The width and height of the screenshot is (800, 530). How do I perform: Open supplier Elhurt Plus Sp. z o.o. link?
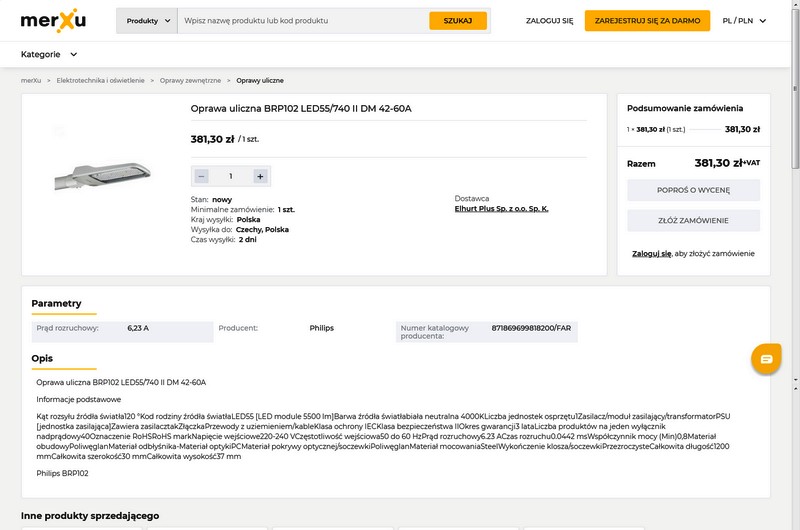point(501,209)
